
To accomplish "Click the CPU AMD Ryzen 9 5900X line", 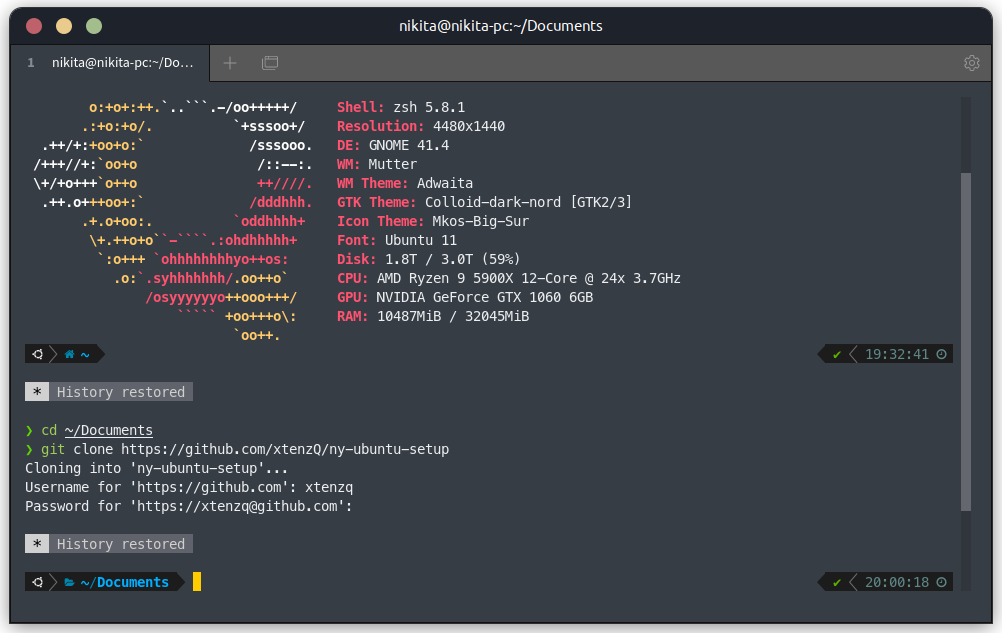I will pos(509,278).
